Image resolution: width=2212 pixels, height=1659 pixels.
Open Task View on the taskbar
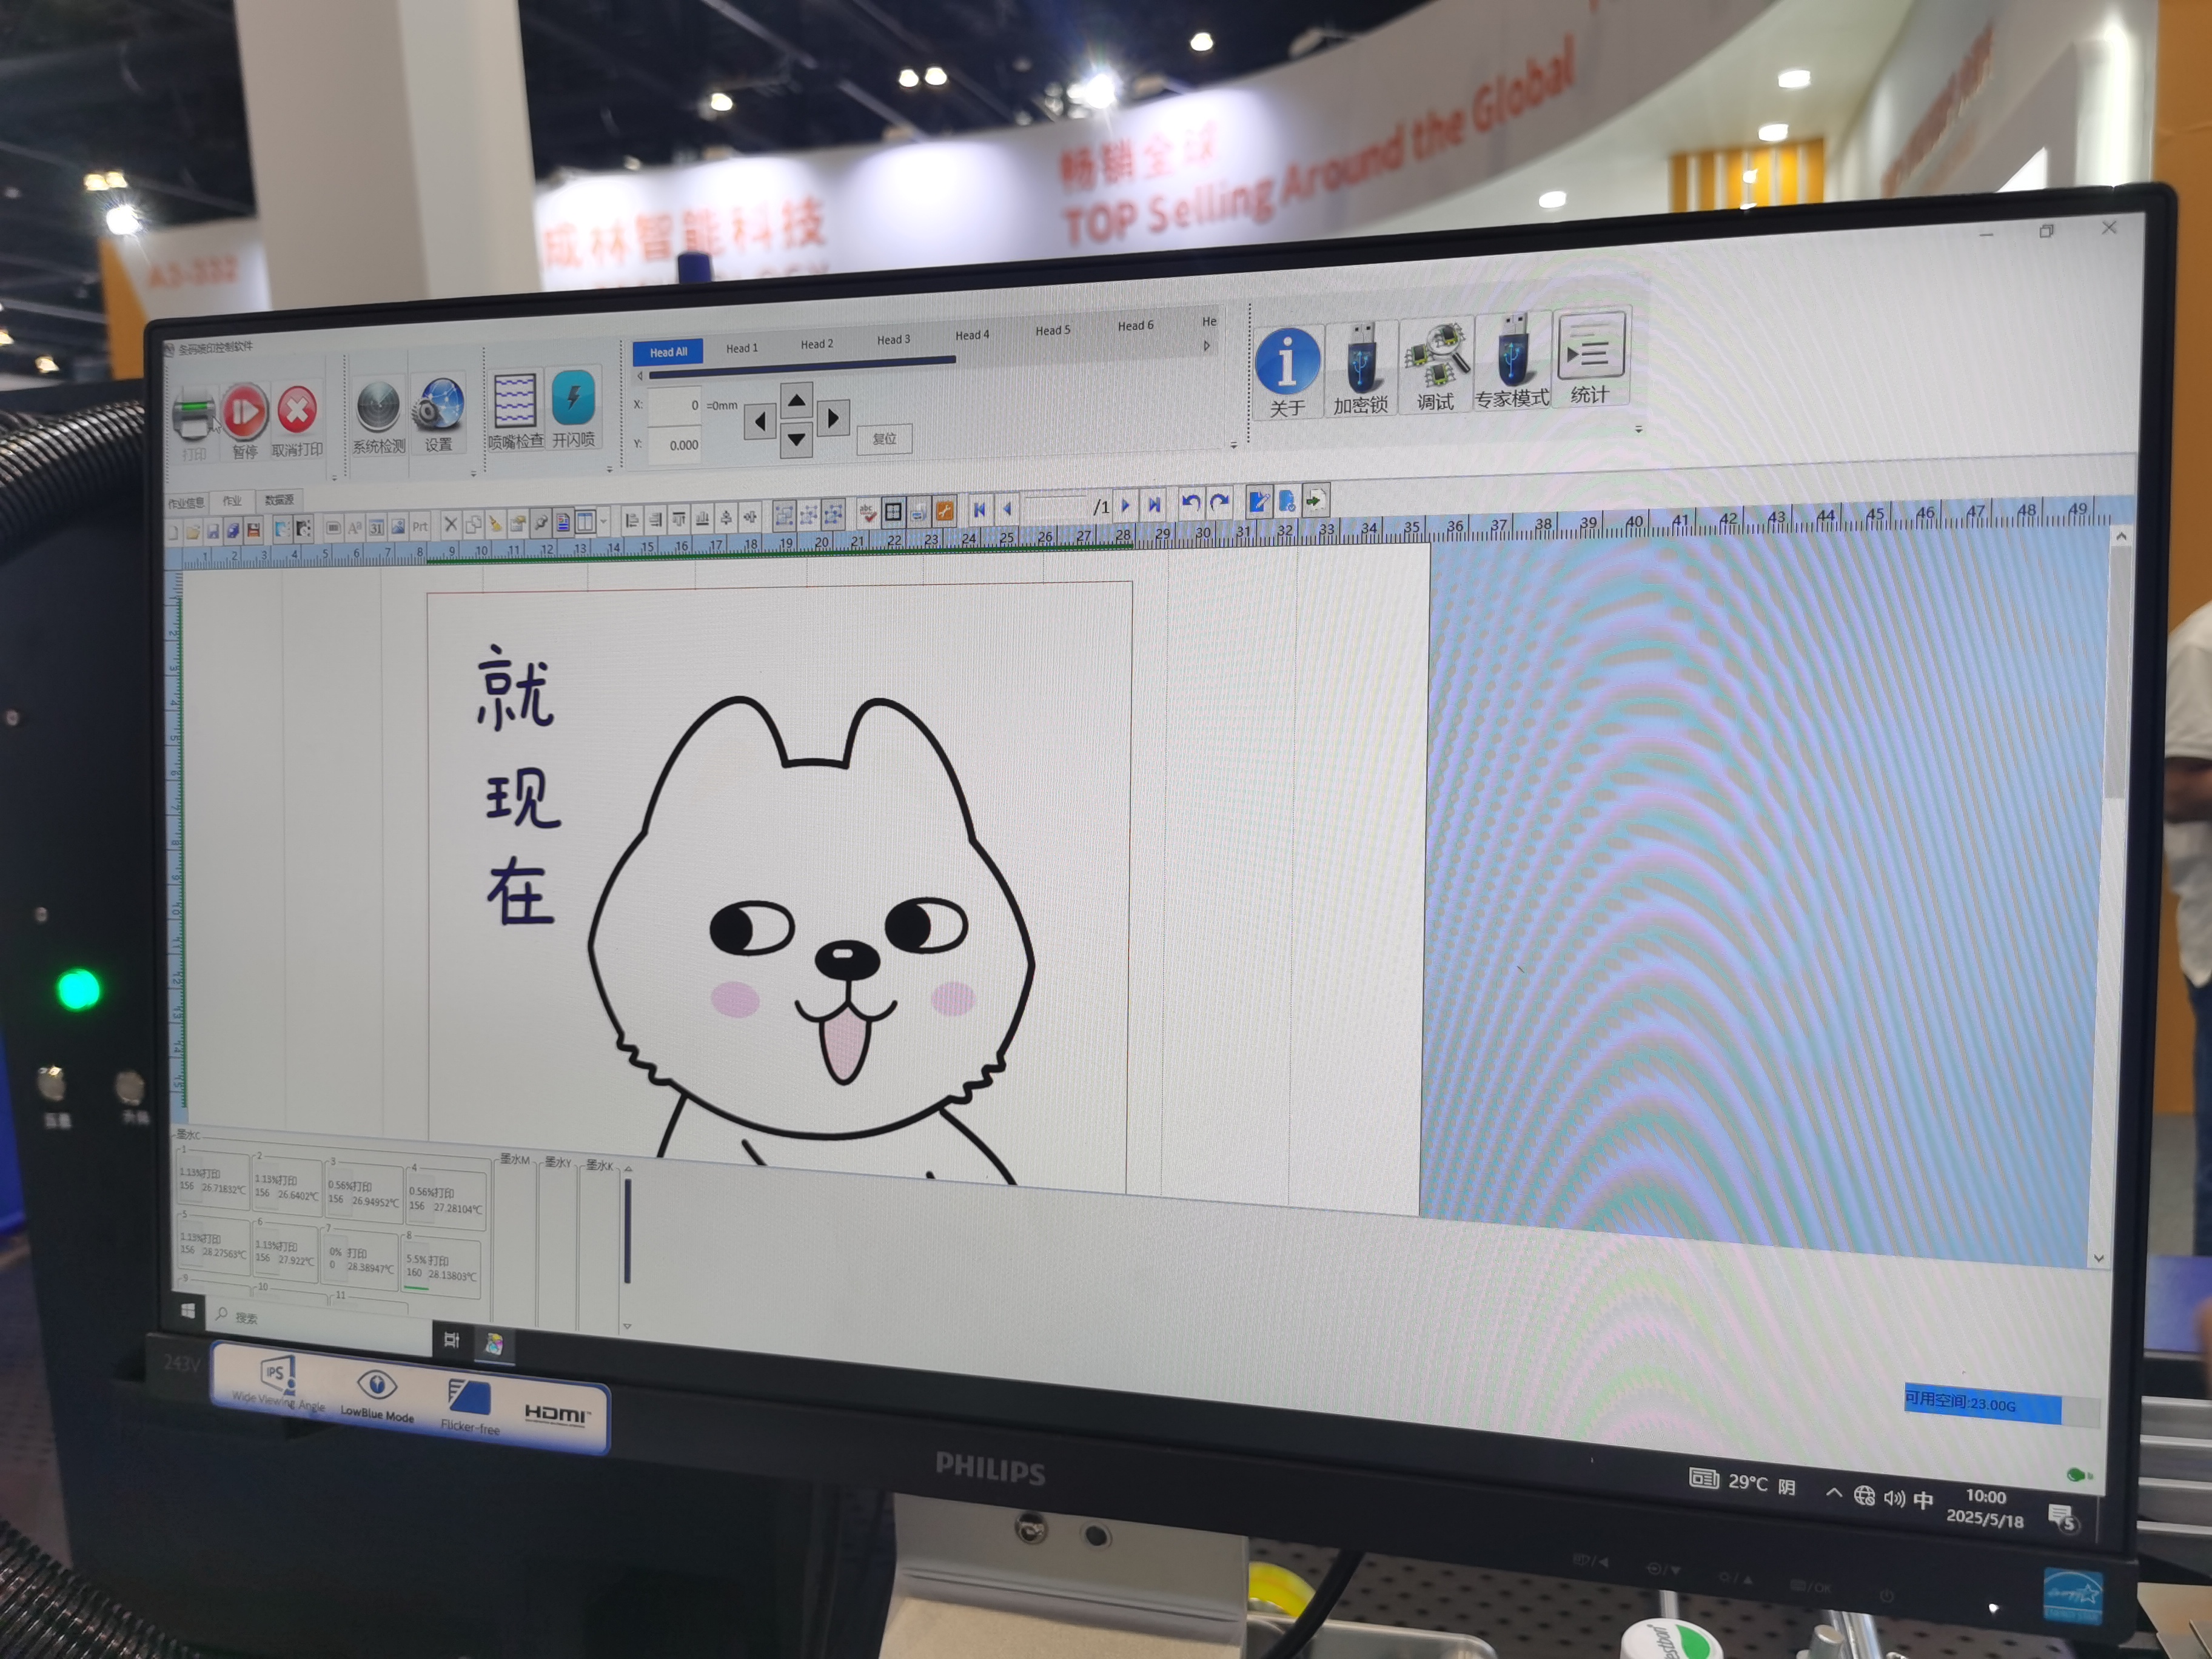[x=452, y=1340]
